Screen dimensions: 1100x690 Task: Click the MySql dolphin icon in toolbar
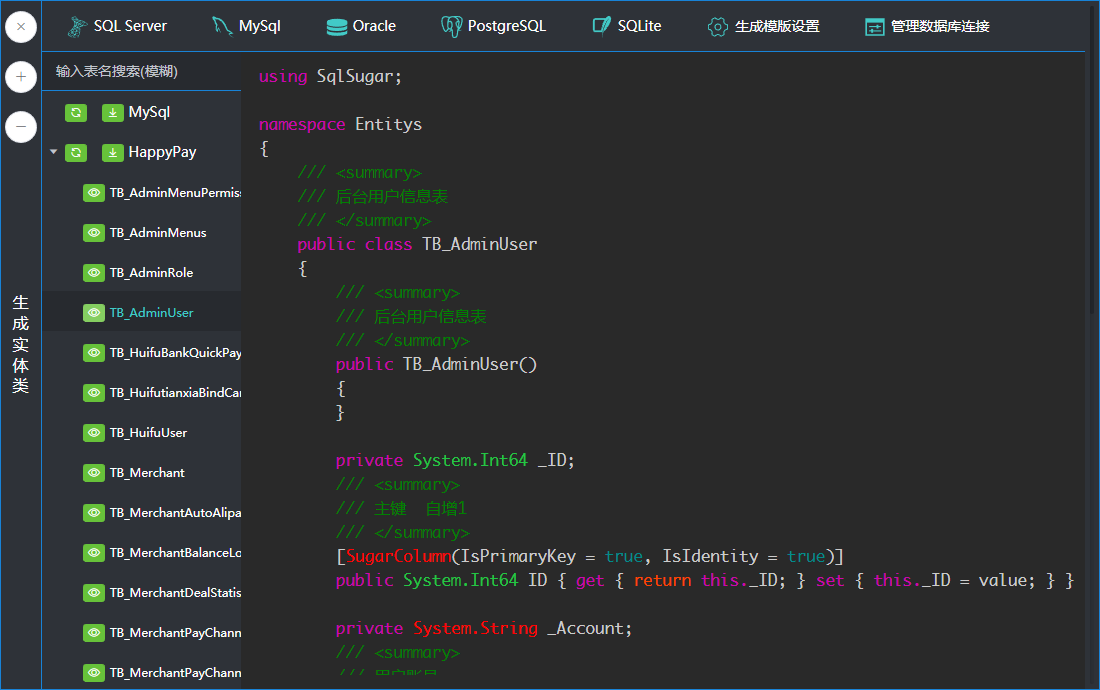(x=221, y=27)
